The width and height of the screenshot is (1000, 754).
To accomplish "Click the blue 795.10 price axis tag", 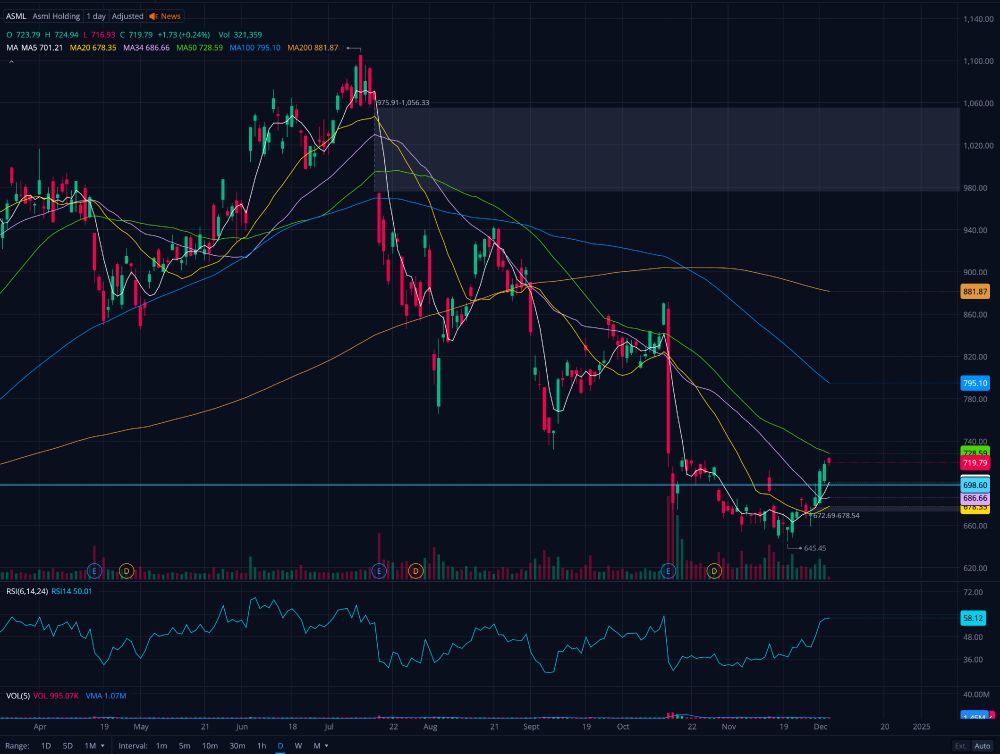I will coord(975,383).
